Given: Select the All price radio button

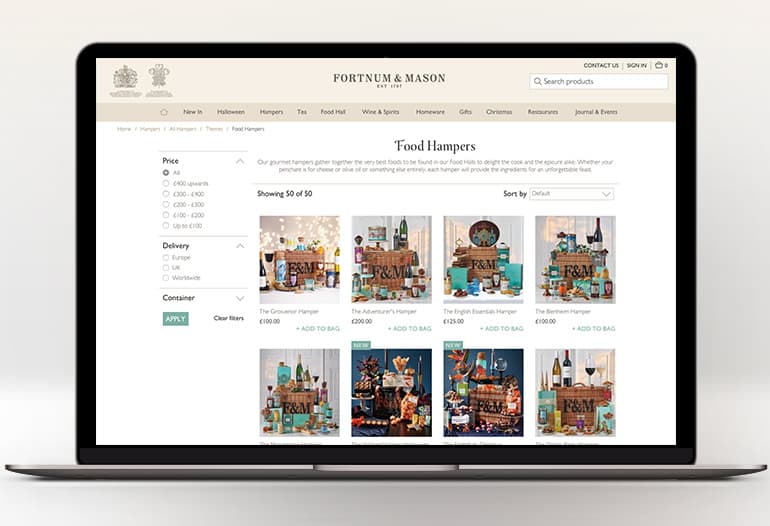Looking at the screenshot, I should coord(166,172).
